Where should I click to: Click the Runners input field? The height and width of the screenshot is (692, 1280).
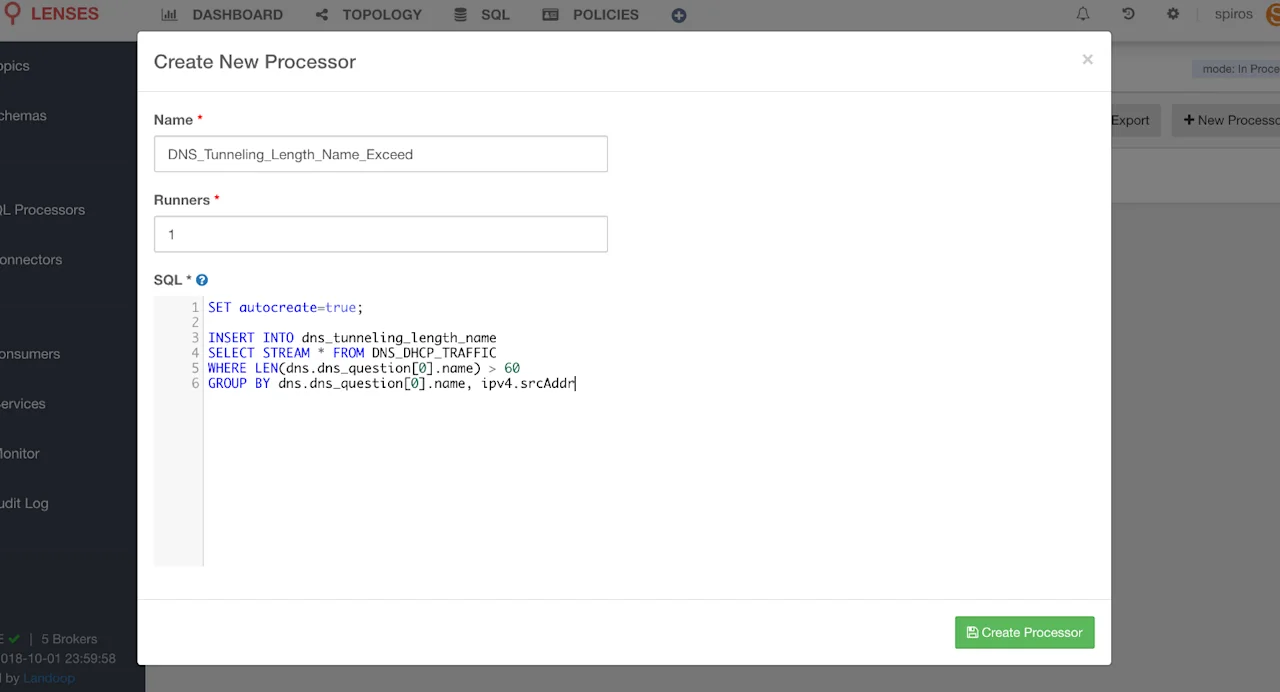point(380,234)
